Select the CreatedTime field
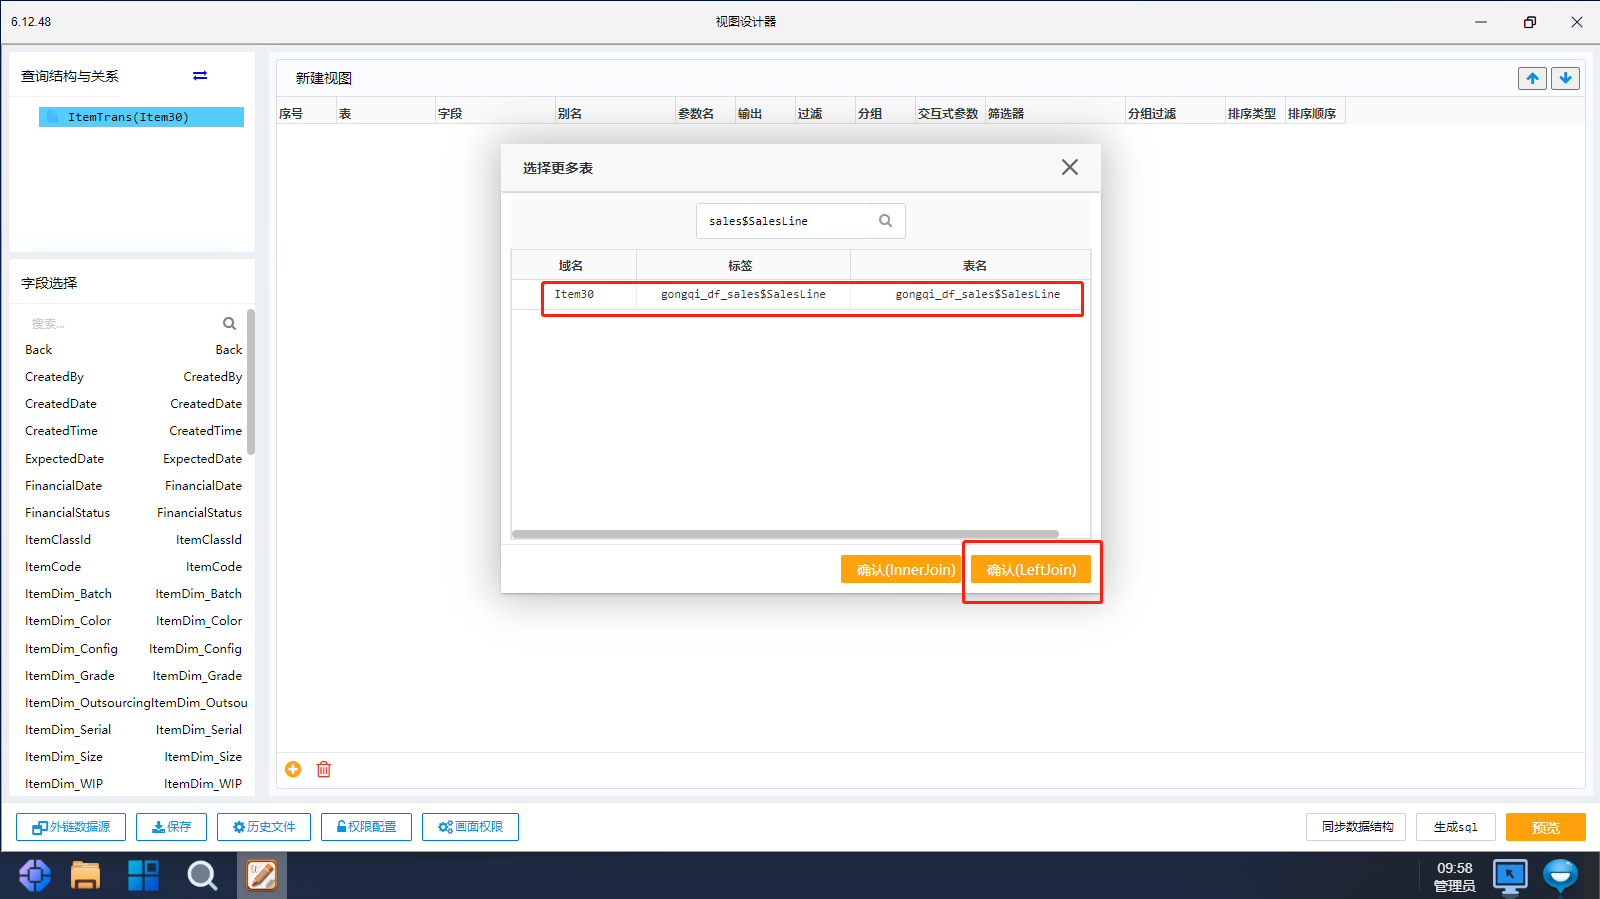This screenshot has width=1600, height=899. [x=133, y=431]
